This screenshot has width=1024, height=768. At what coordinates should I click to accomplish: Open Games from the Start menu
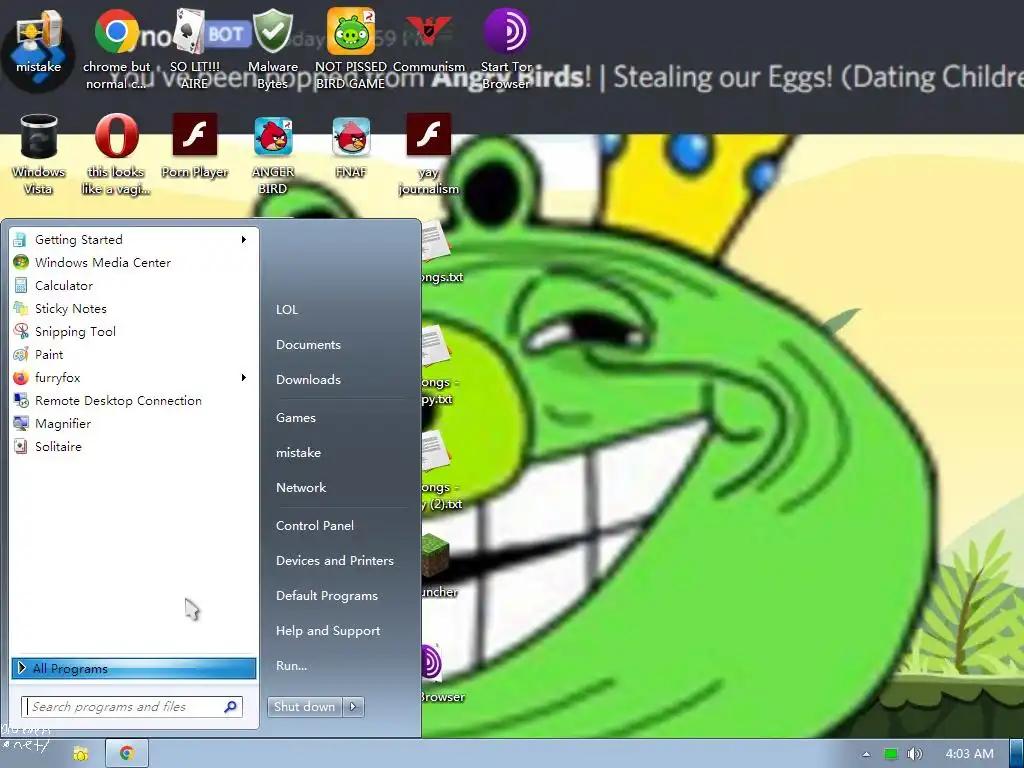[x=296, y=418]
